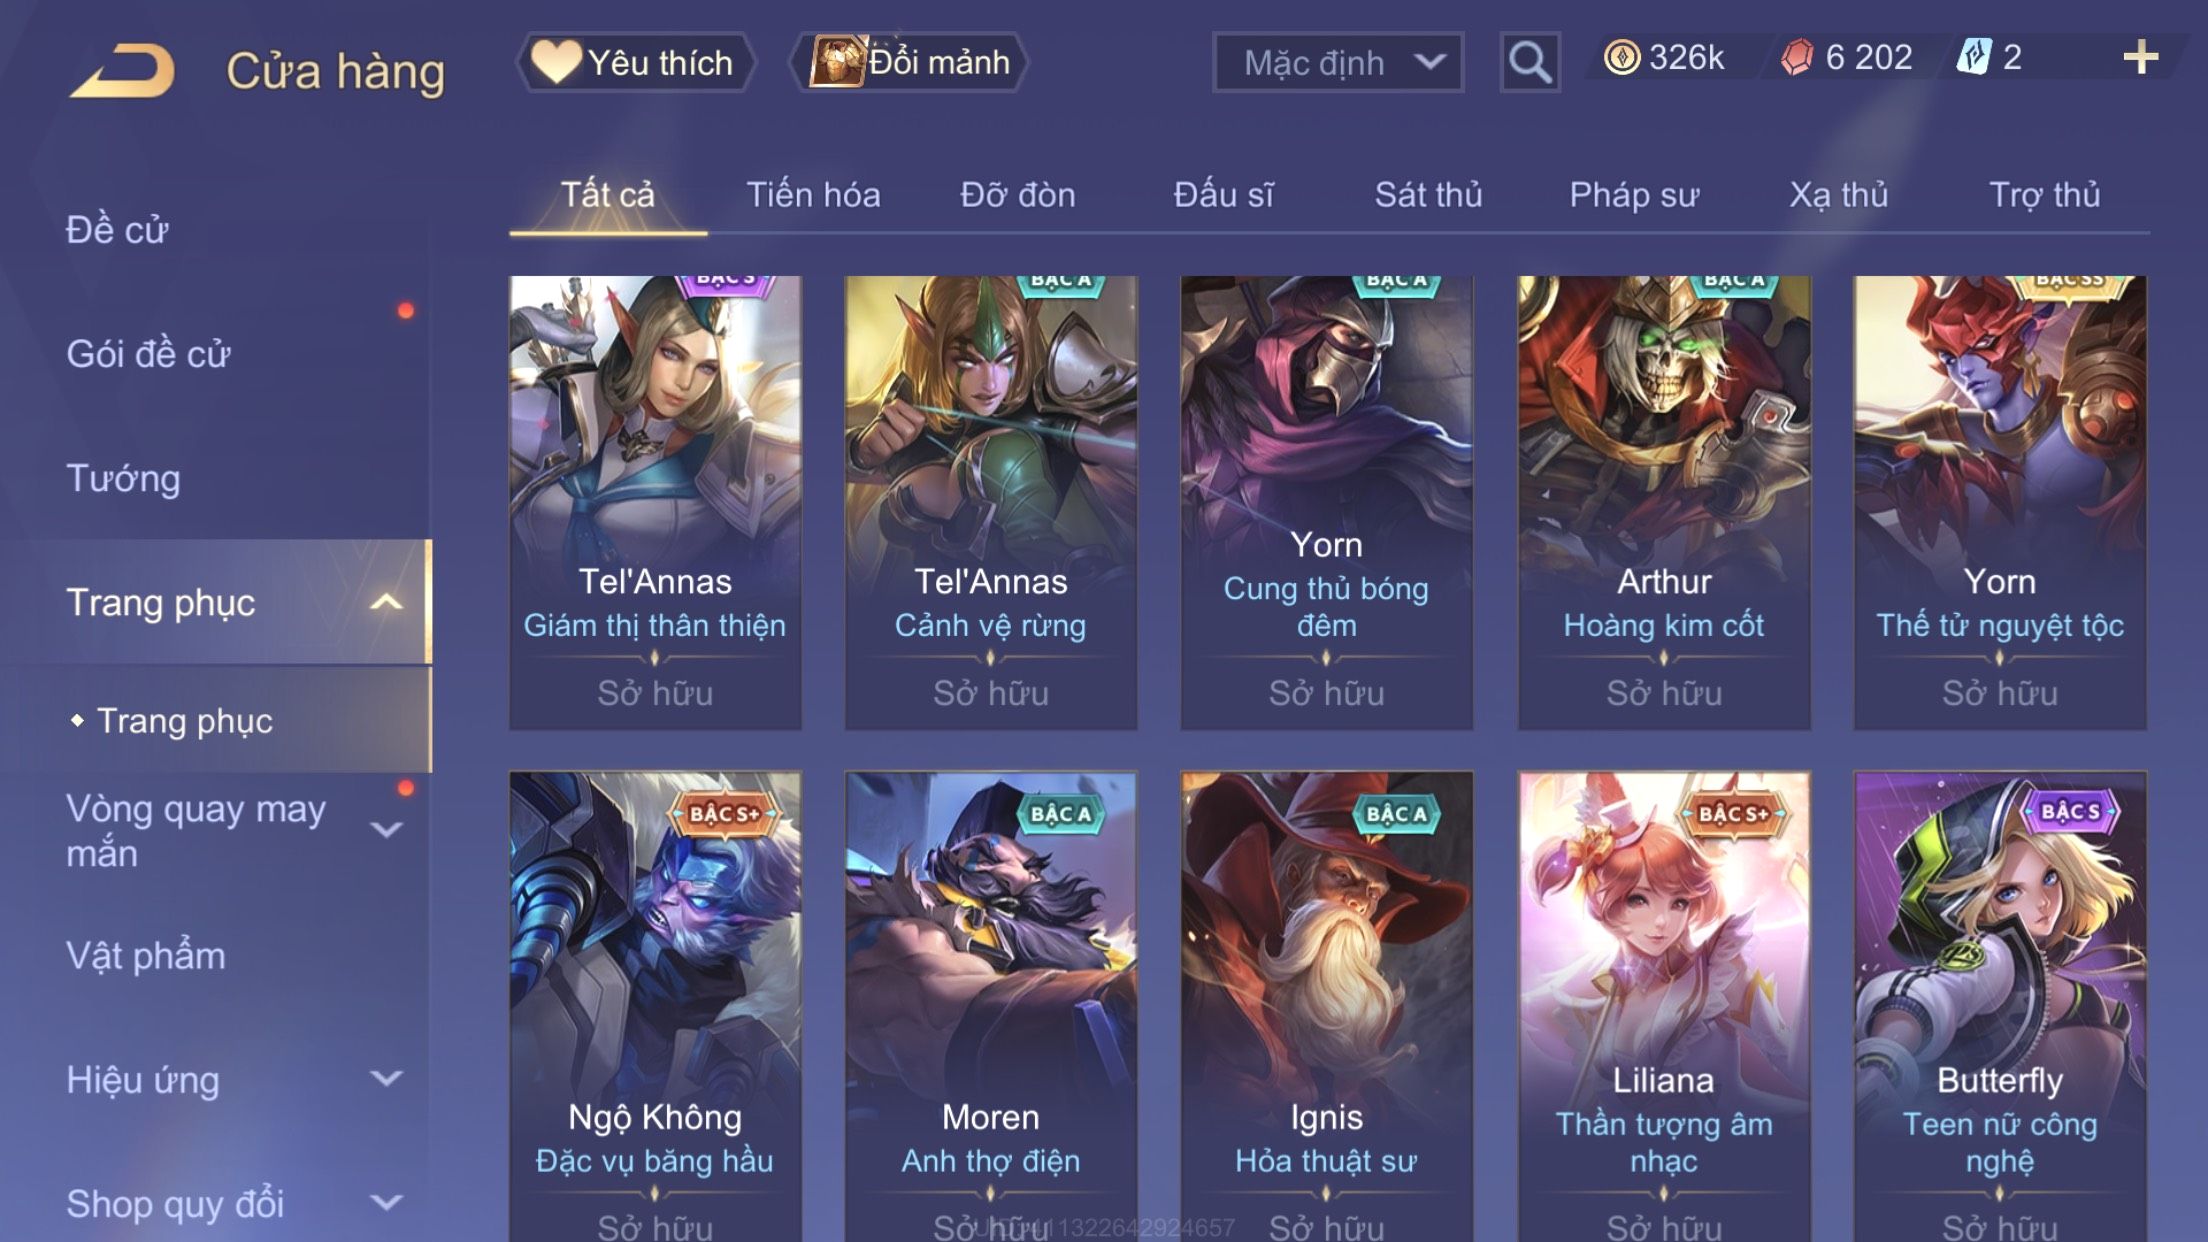Open Đổi mảnh fragment exchange
This screenshot has height=1242, width=2208.
point(909,62)
